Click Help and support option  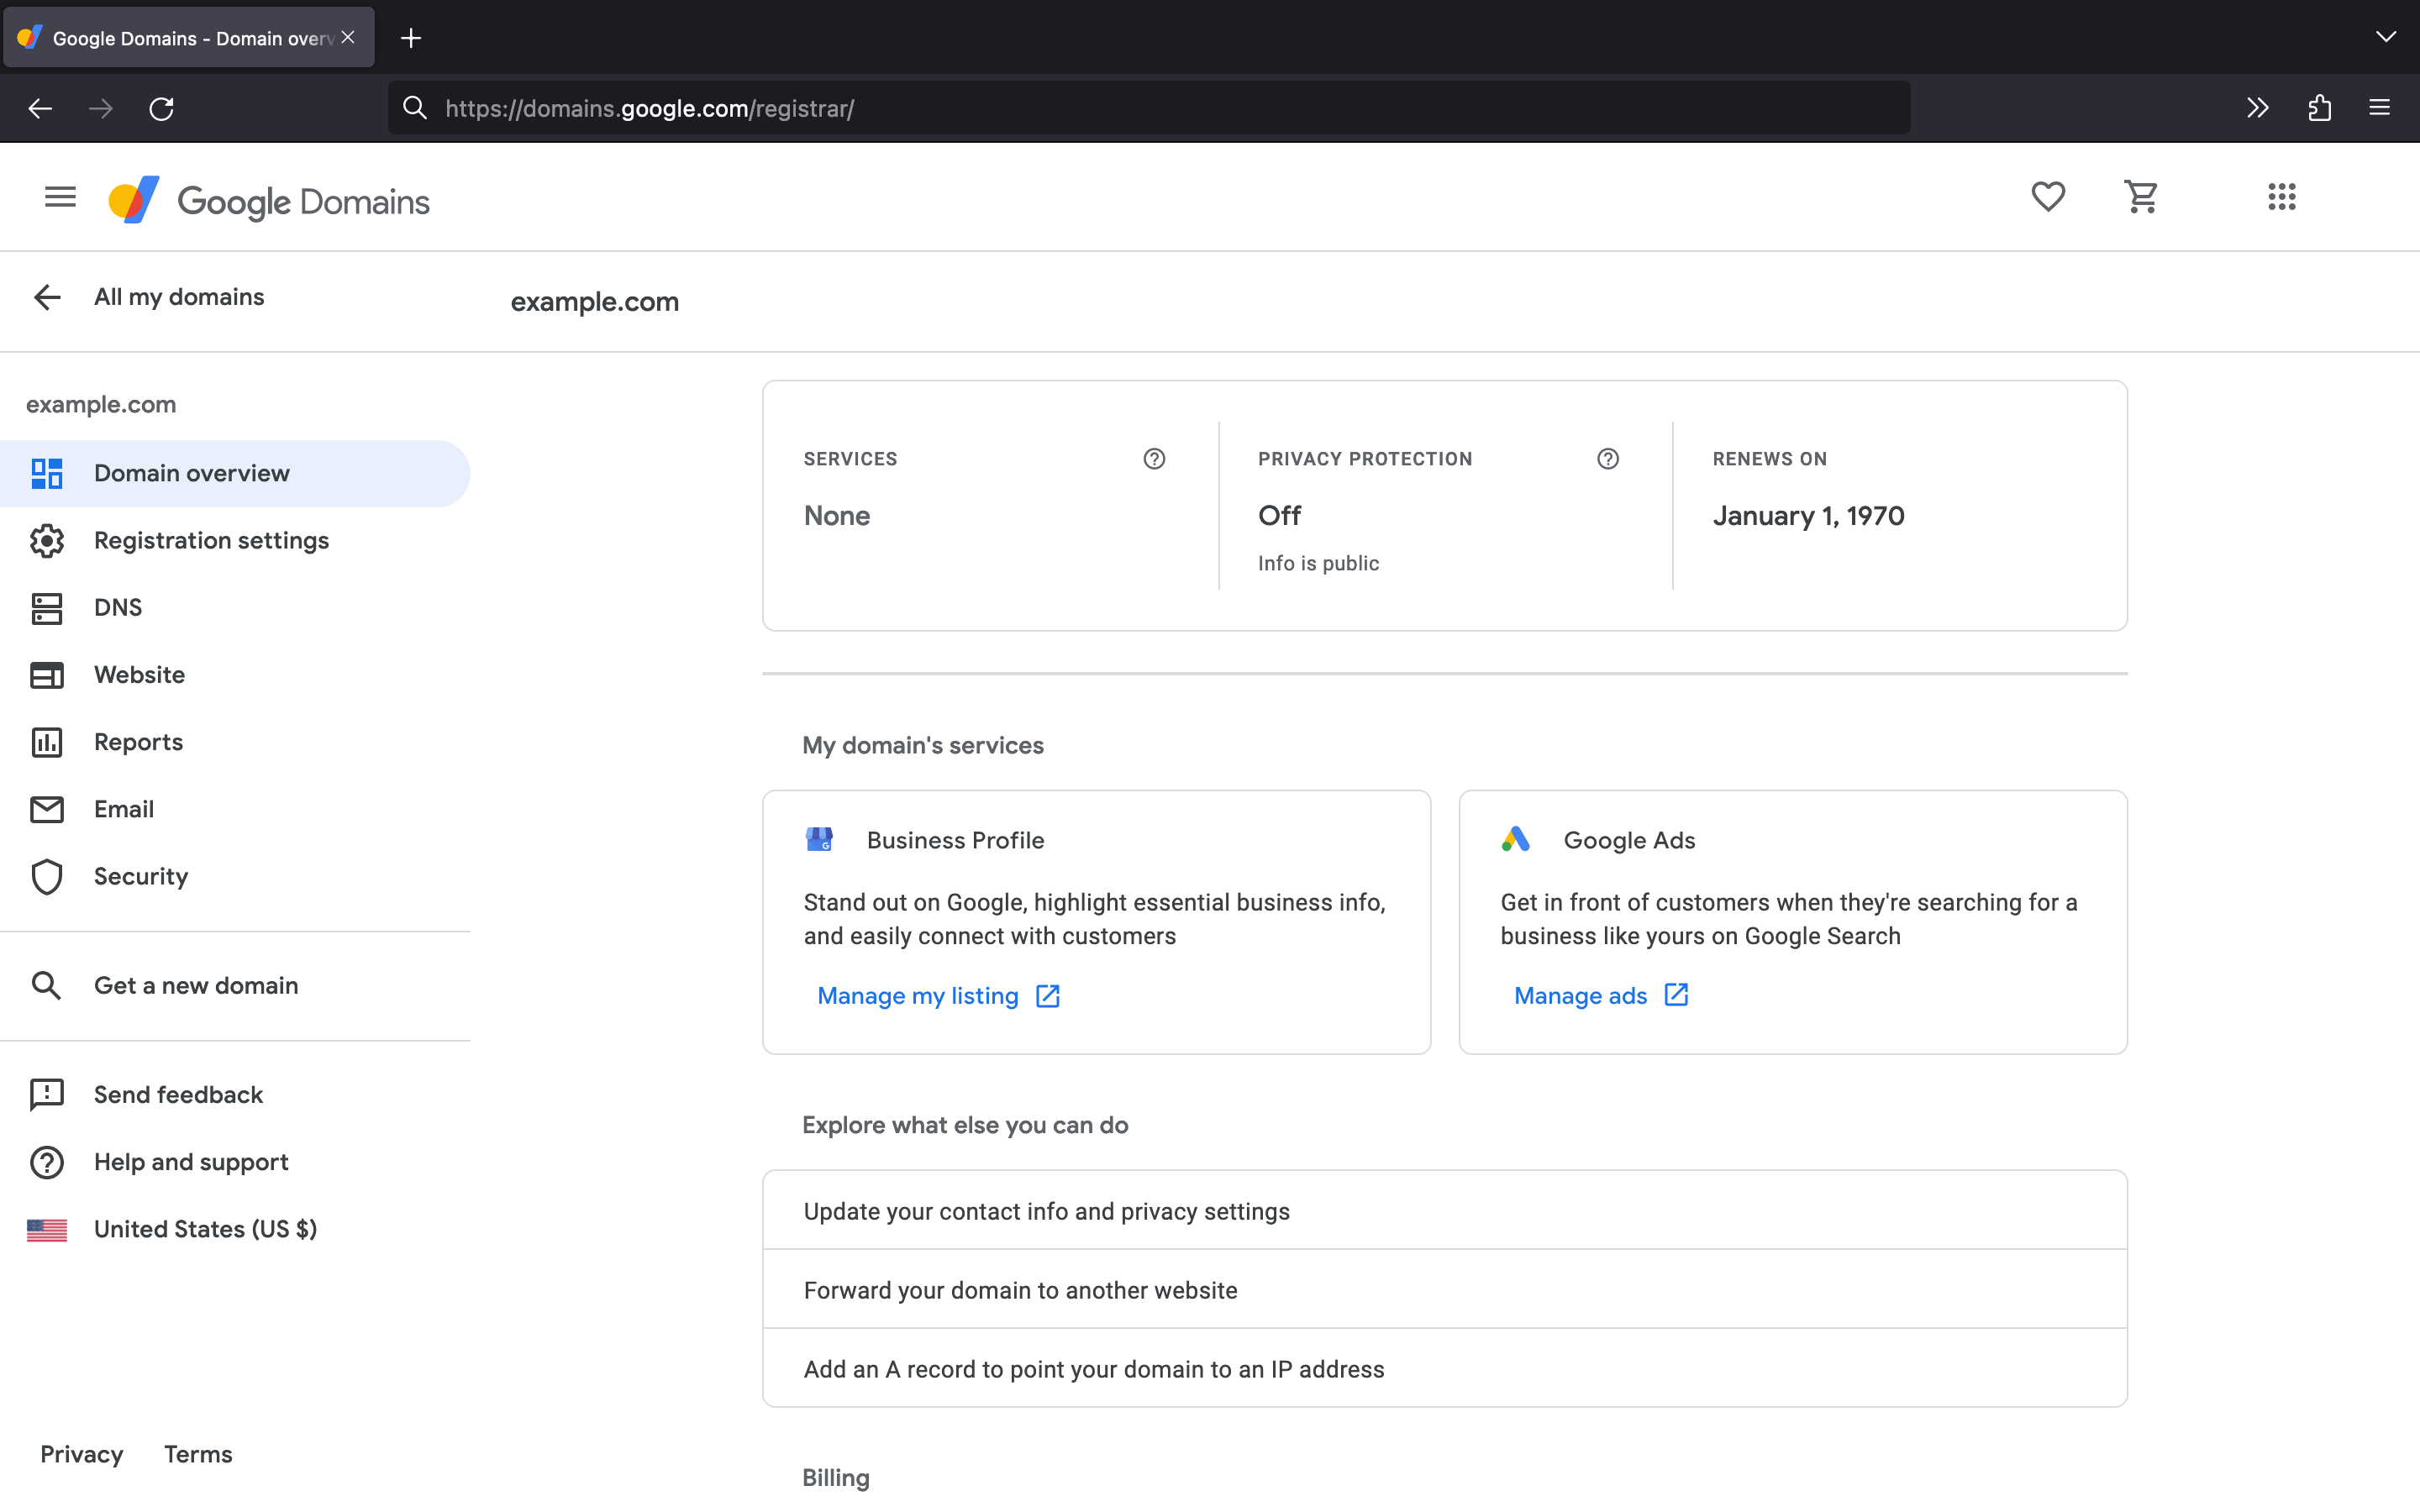(x=192, y=1160)
